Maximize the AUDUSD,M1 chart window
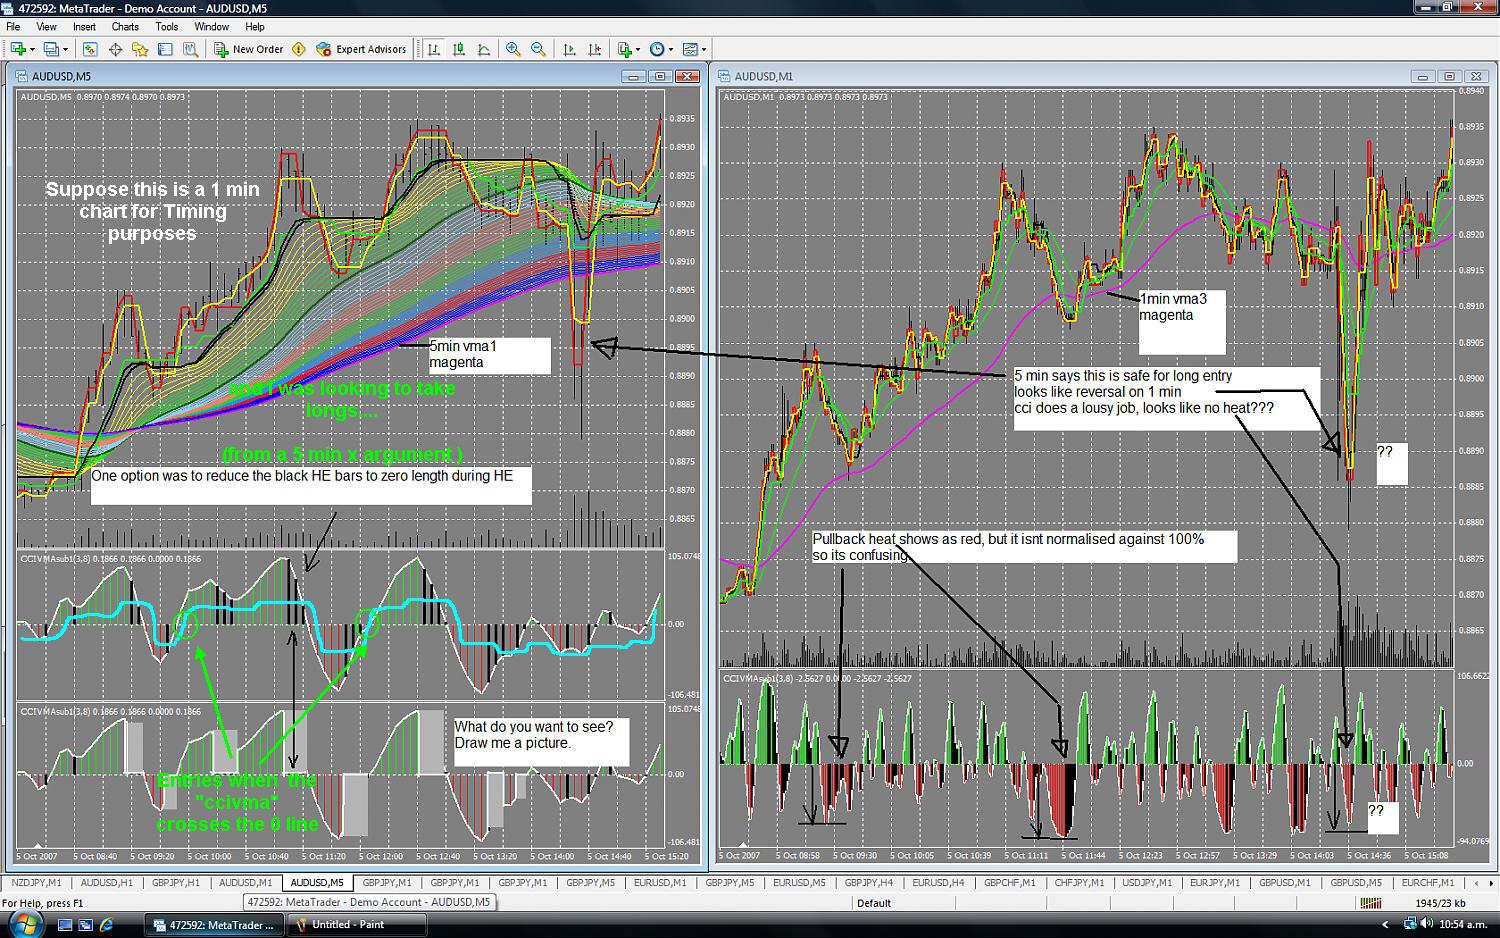The height and width of the screenshot is (938, 1500). click(x=1449, y=76)
